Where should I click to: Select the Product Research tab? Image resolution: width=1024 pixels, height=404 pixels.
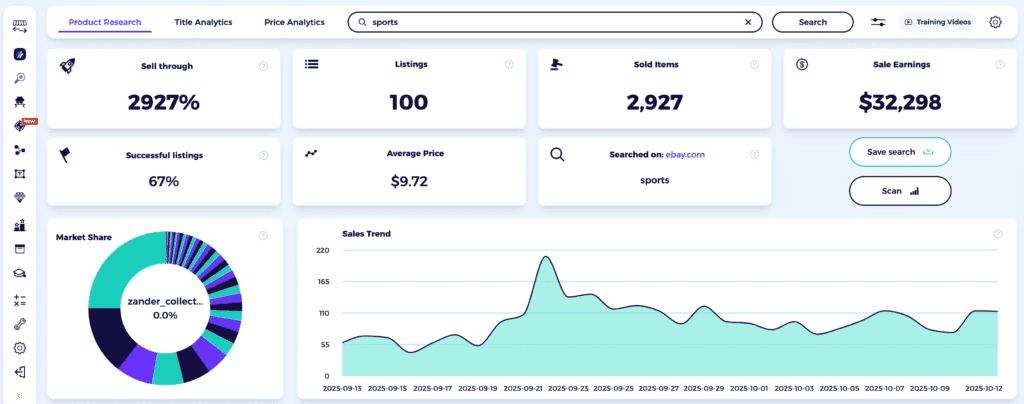click(105, 22)
